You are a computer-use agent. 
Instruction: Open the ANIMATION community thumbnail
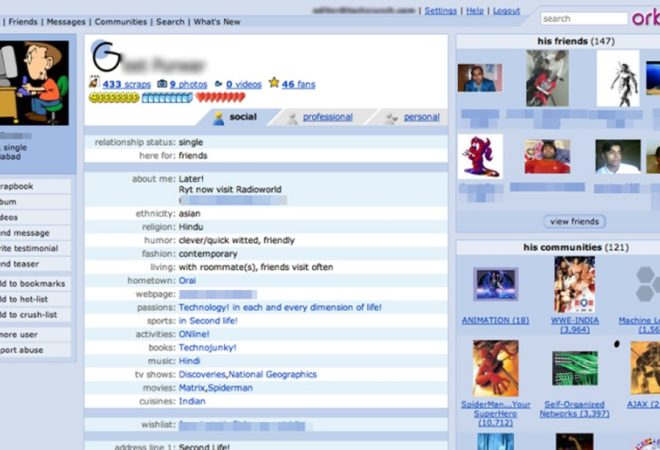tap(496, 284)
